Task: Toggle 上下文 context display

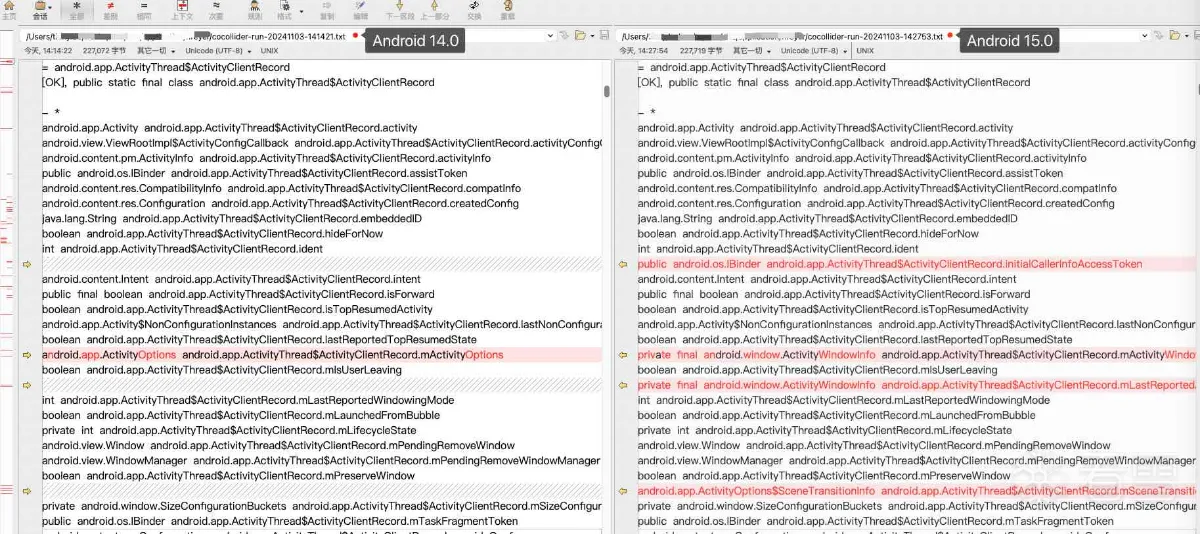Action: point(182,10)
